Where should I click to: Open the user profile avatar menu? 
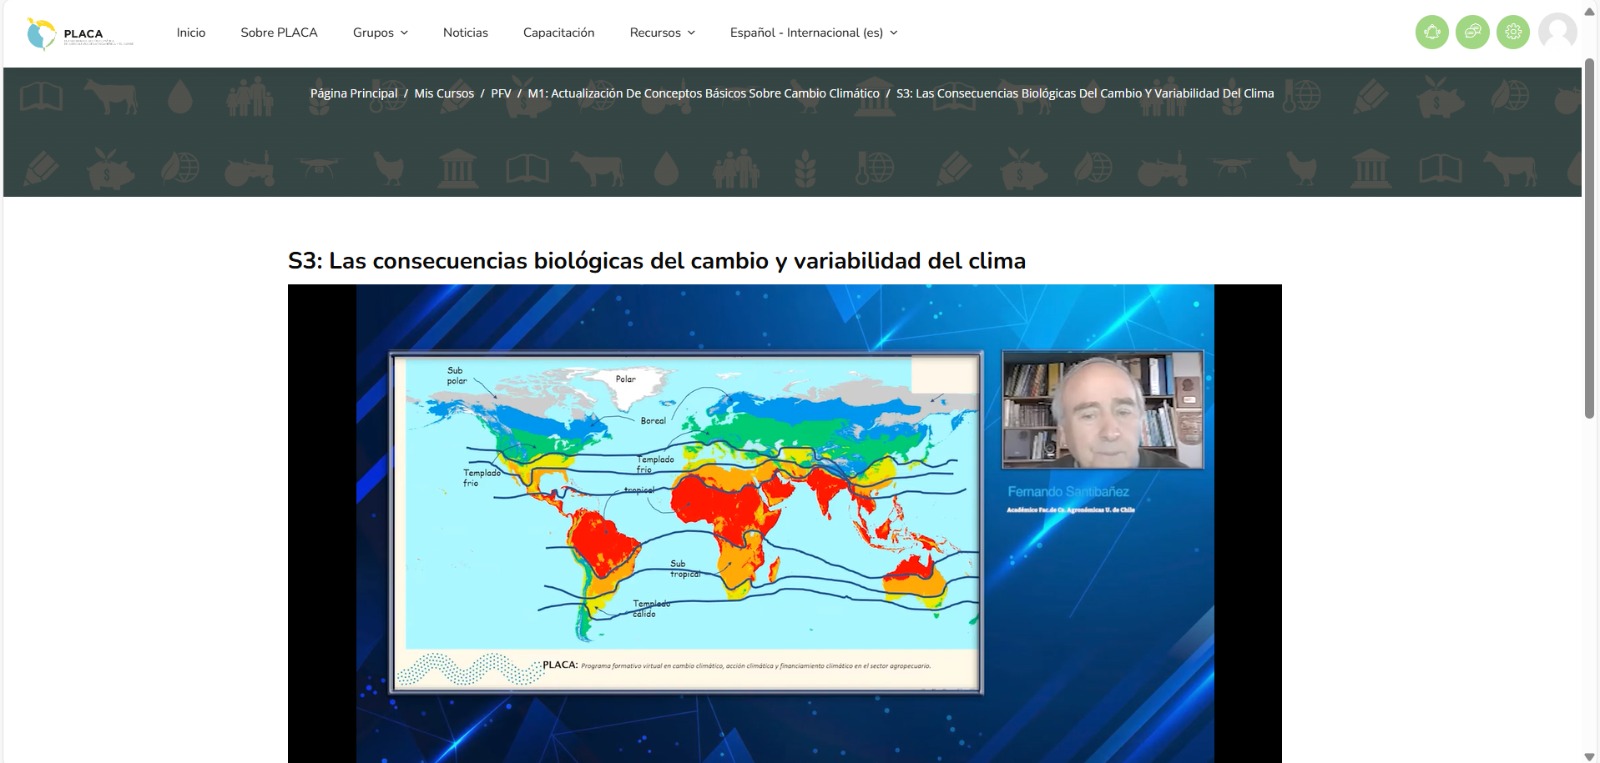coord(1557,32)
